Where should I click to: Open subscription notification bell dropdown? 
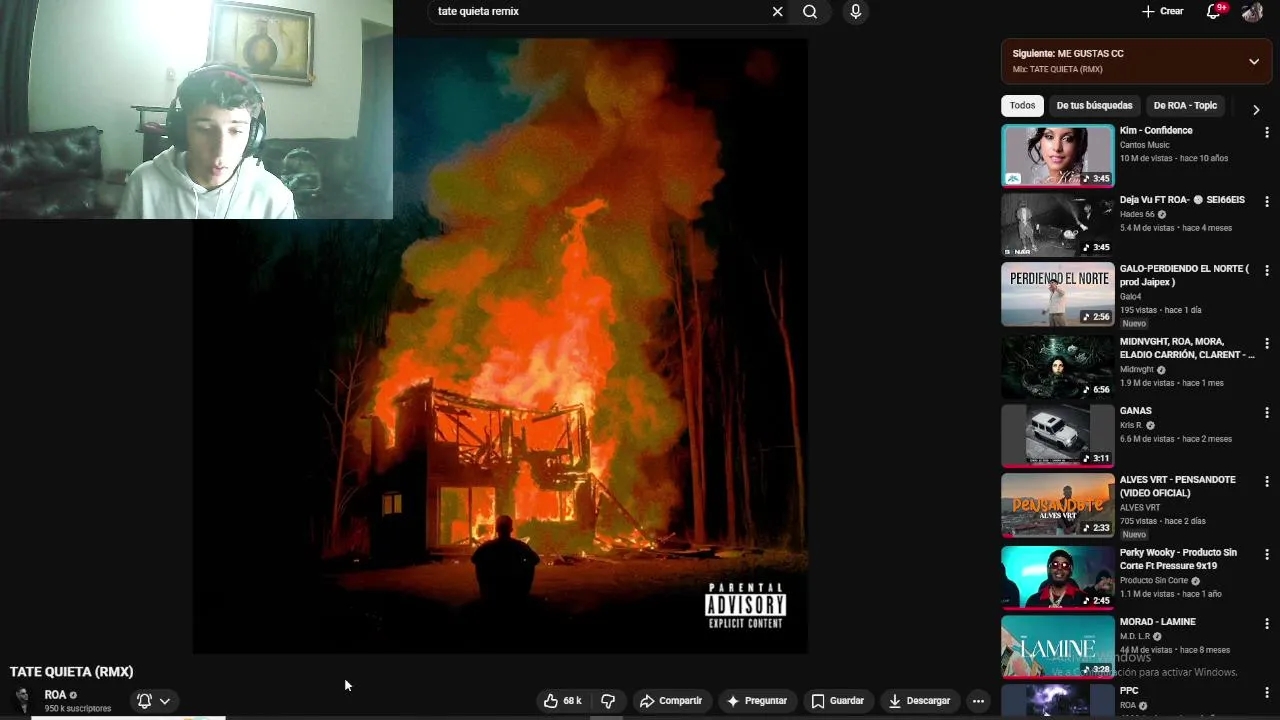(153, 701)
